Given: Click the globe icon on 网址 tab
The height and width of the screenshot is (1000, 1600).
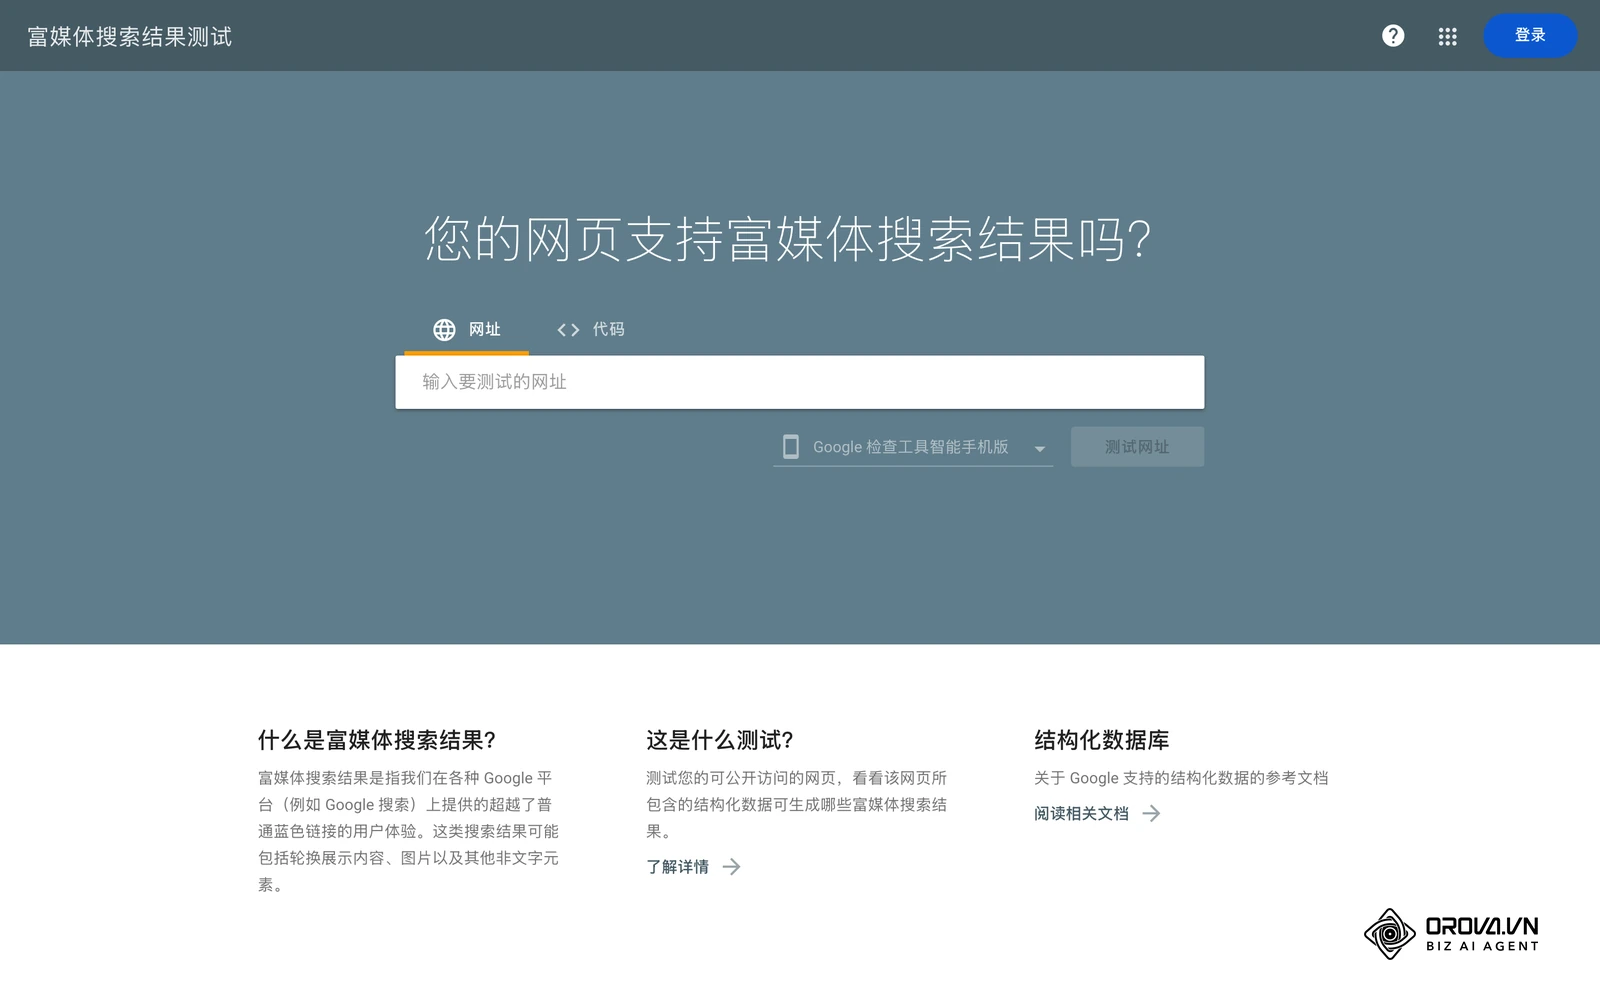Looking at the screenshot, I should tap(444, 329).
